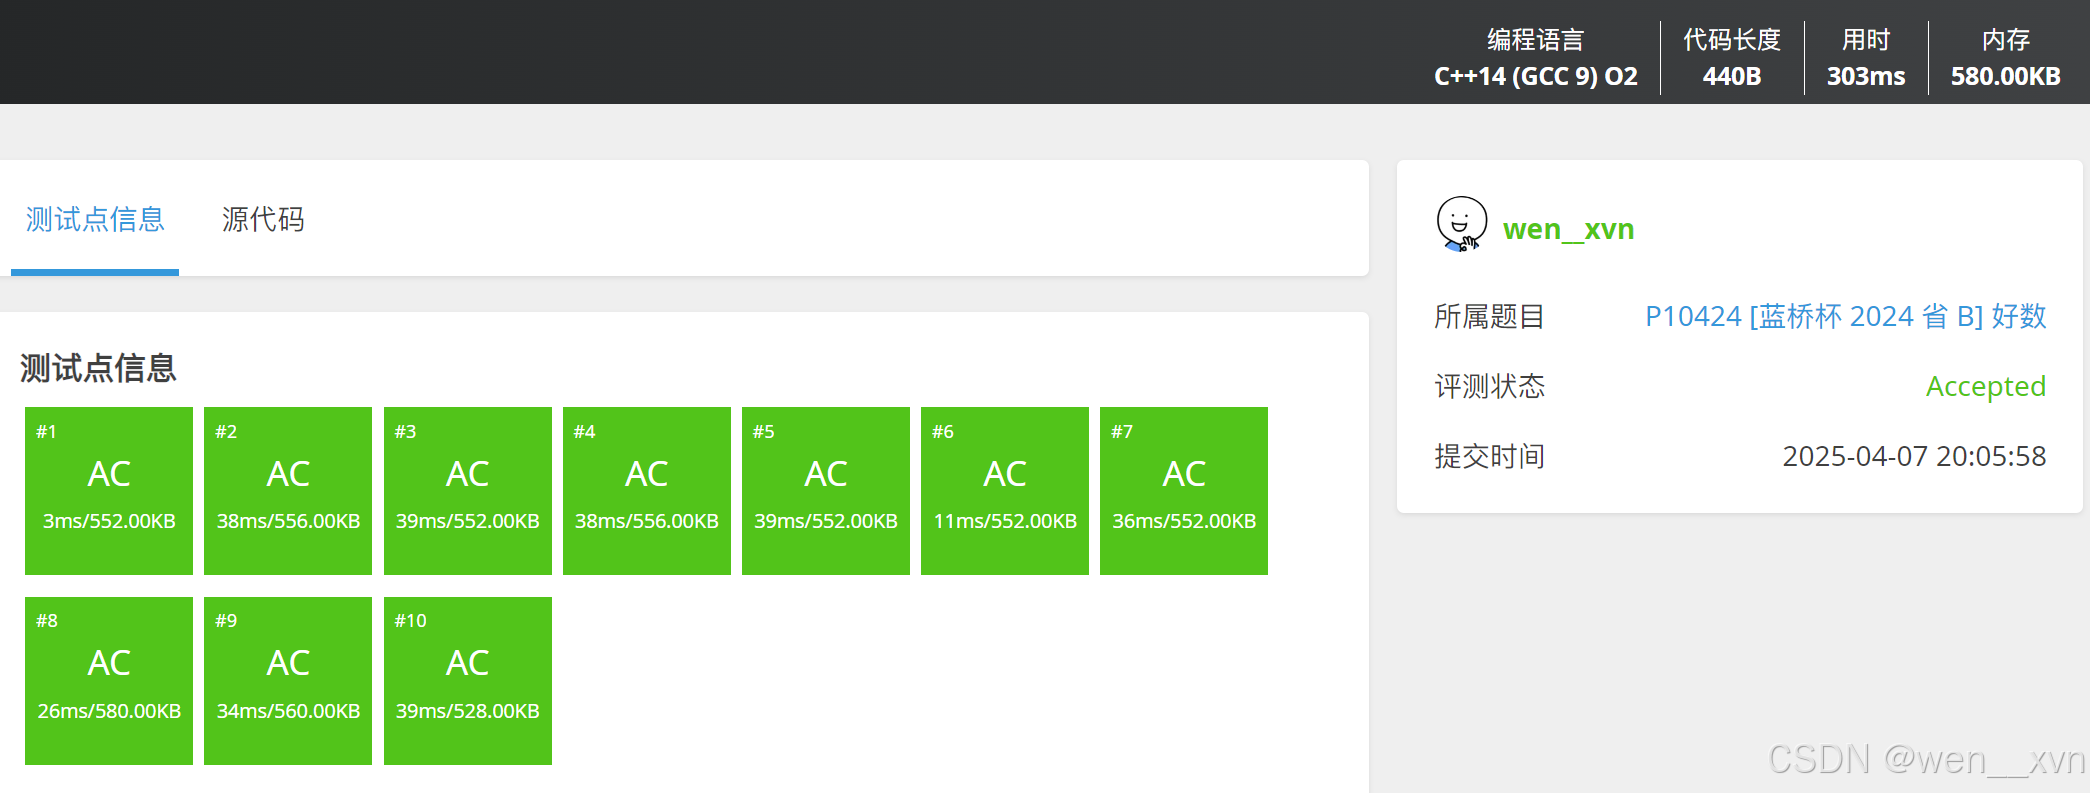Select test case #8 AC card

(109, 681)
